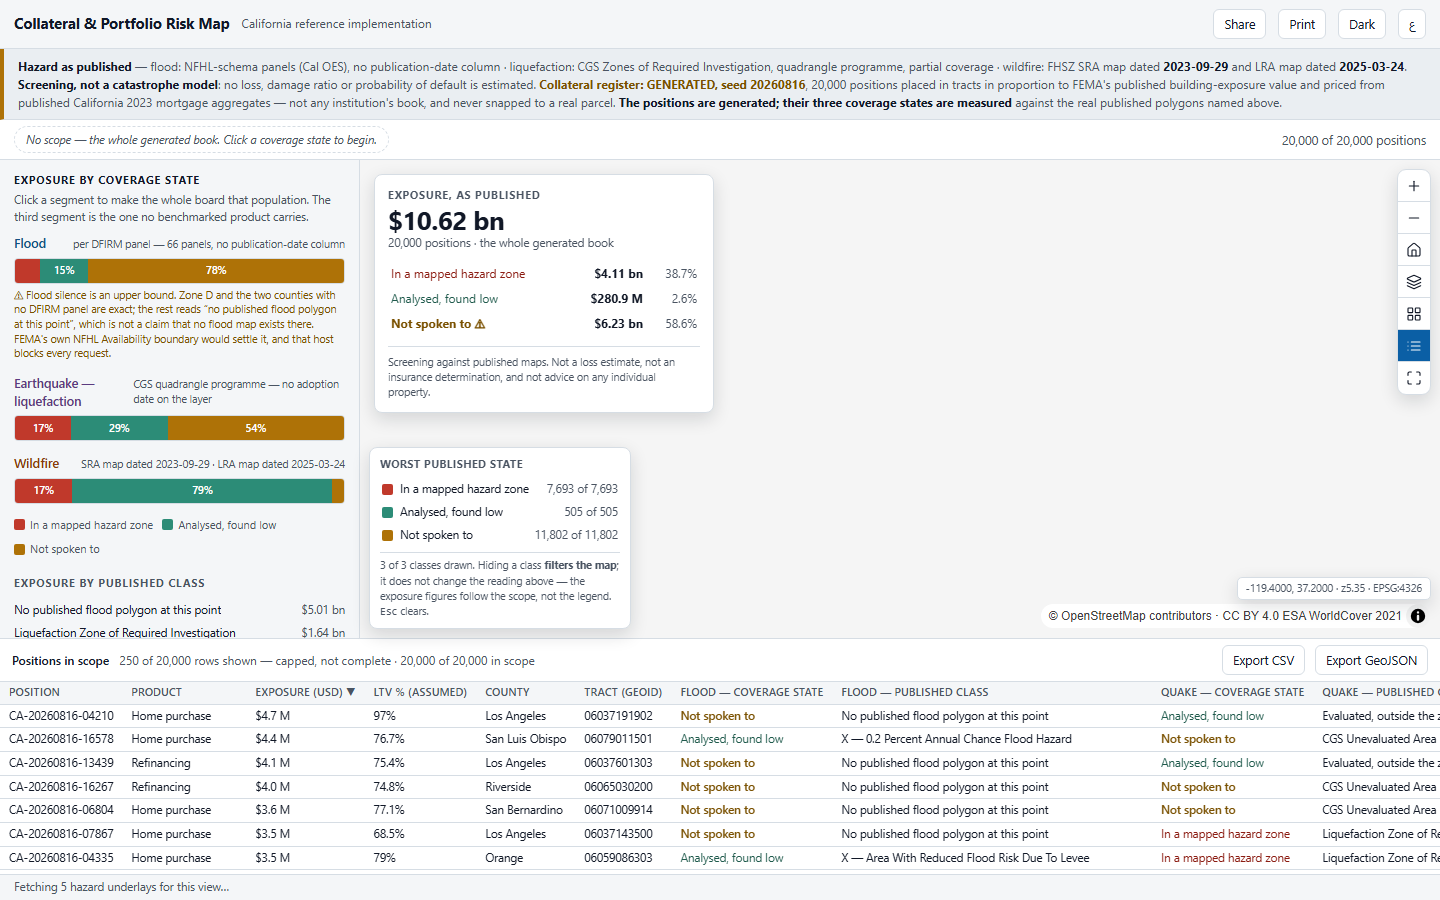Viewport: 1440px width, 900px height.
Task: Switch language with the Arabic letter button
Action: click(x=1412, y=25)
